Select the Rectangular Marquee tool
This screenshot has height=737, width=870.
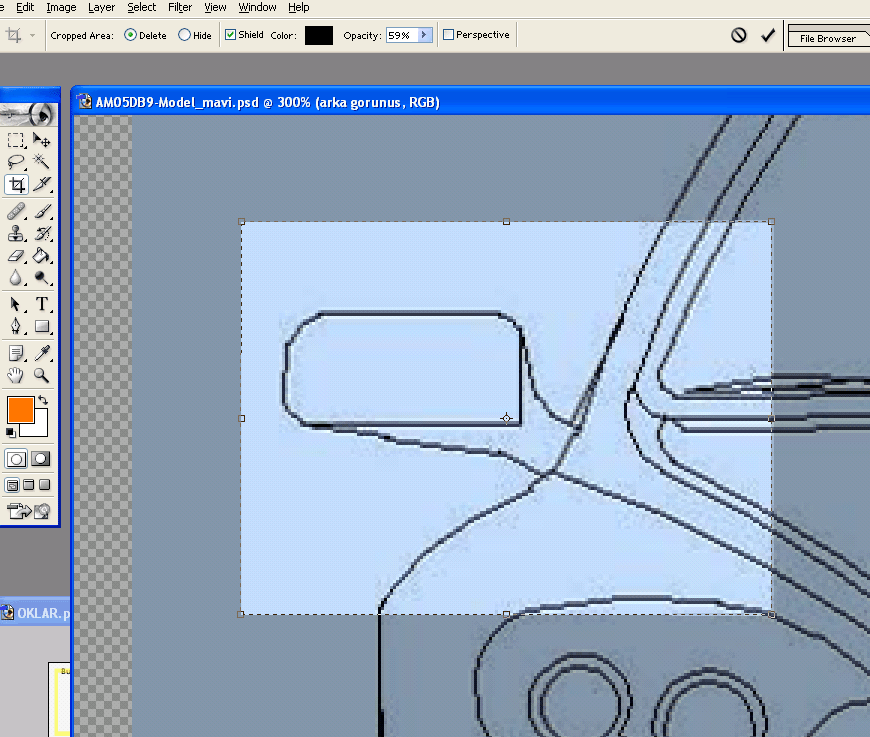(x=16, y=140)
